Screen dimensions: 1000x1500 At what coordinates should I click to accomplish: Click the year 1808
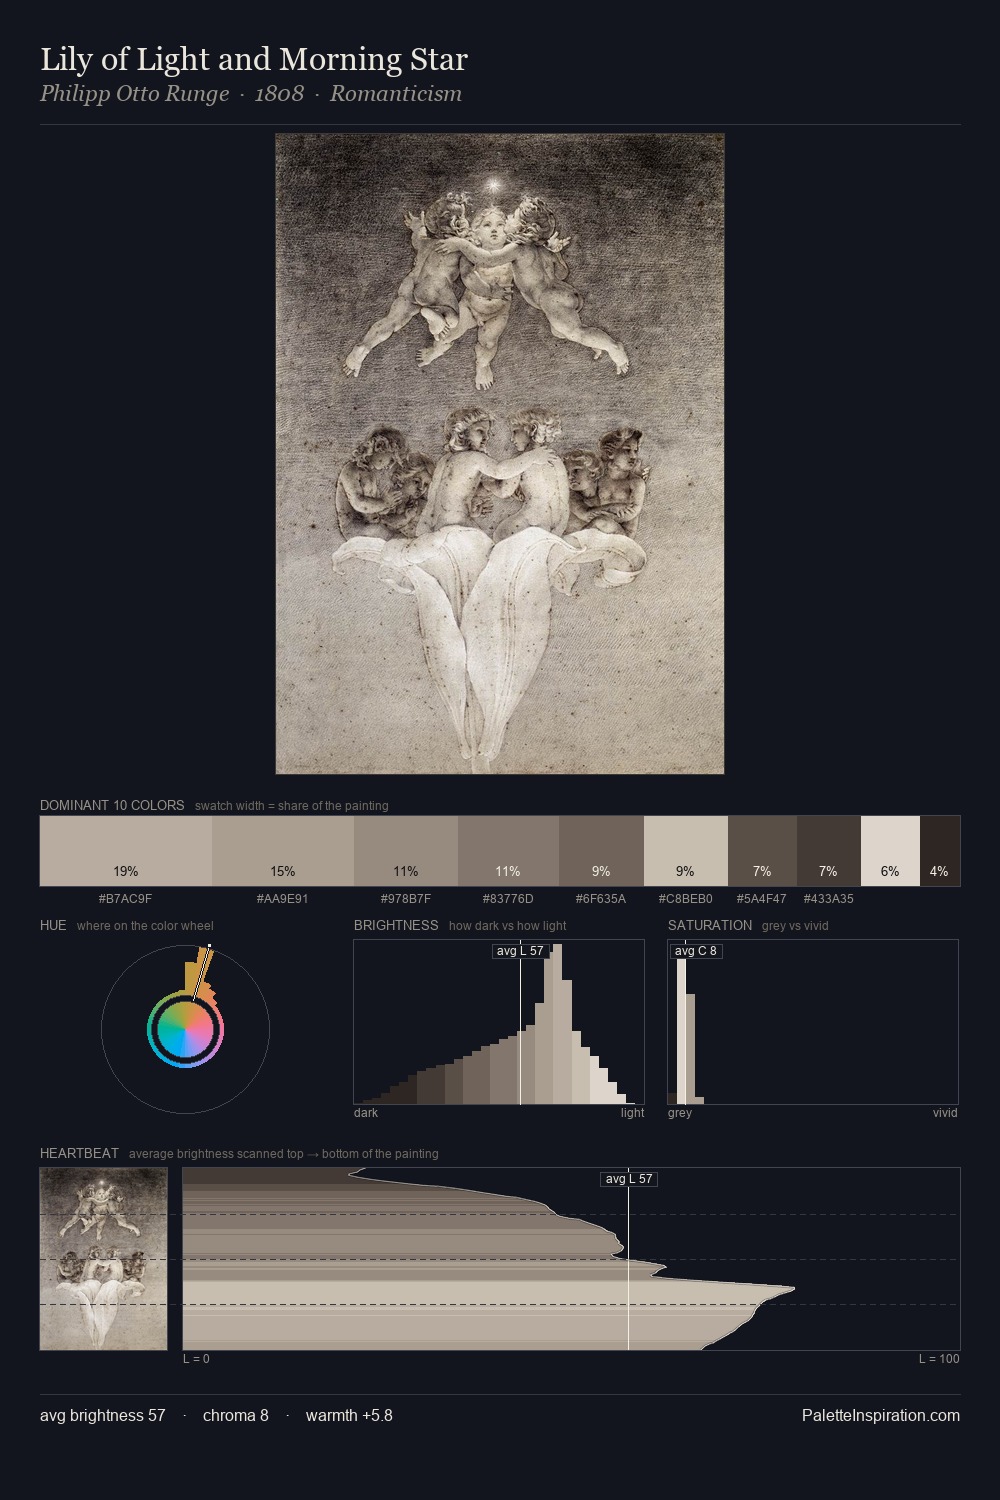[x=279, y=94]
